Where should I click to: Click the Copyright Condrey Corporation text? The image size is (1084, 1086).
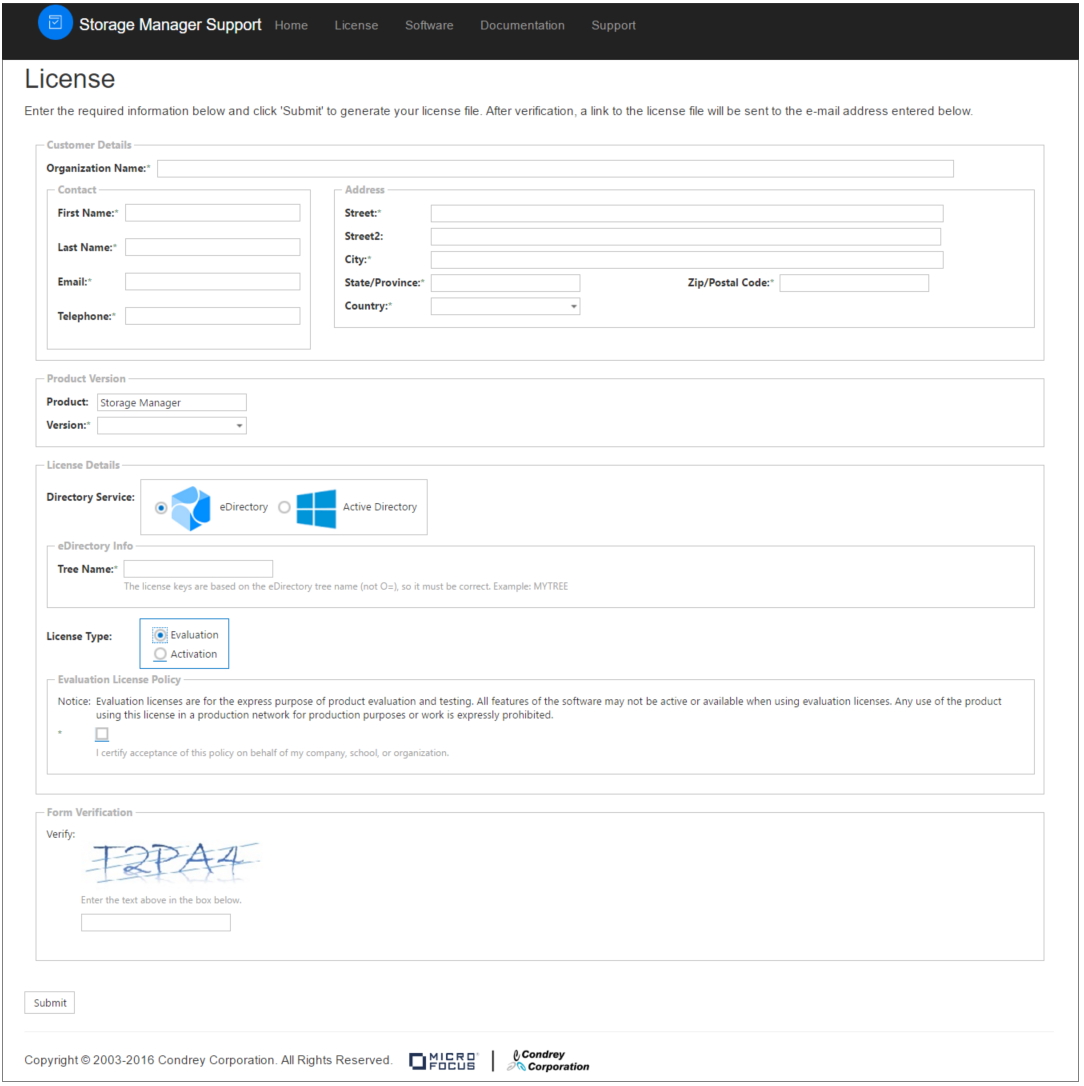tap(208, 1061)
